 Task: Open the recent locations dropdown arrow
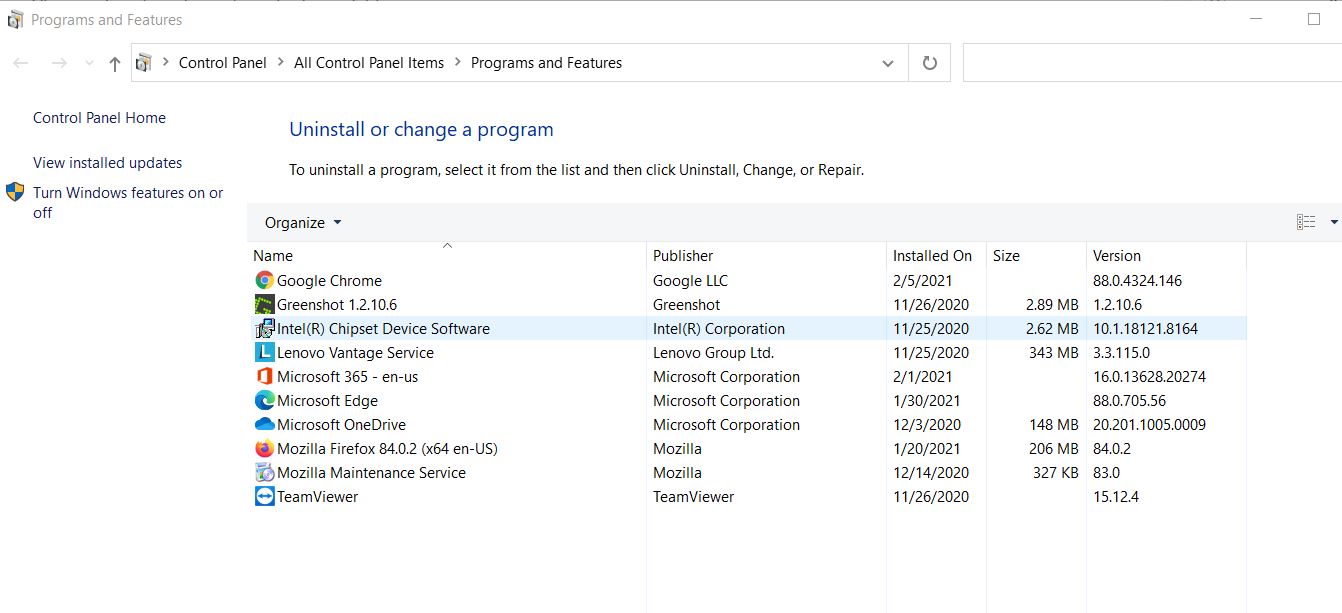89,64
